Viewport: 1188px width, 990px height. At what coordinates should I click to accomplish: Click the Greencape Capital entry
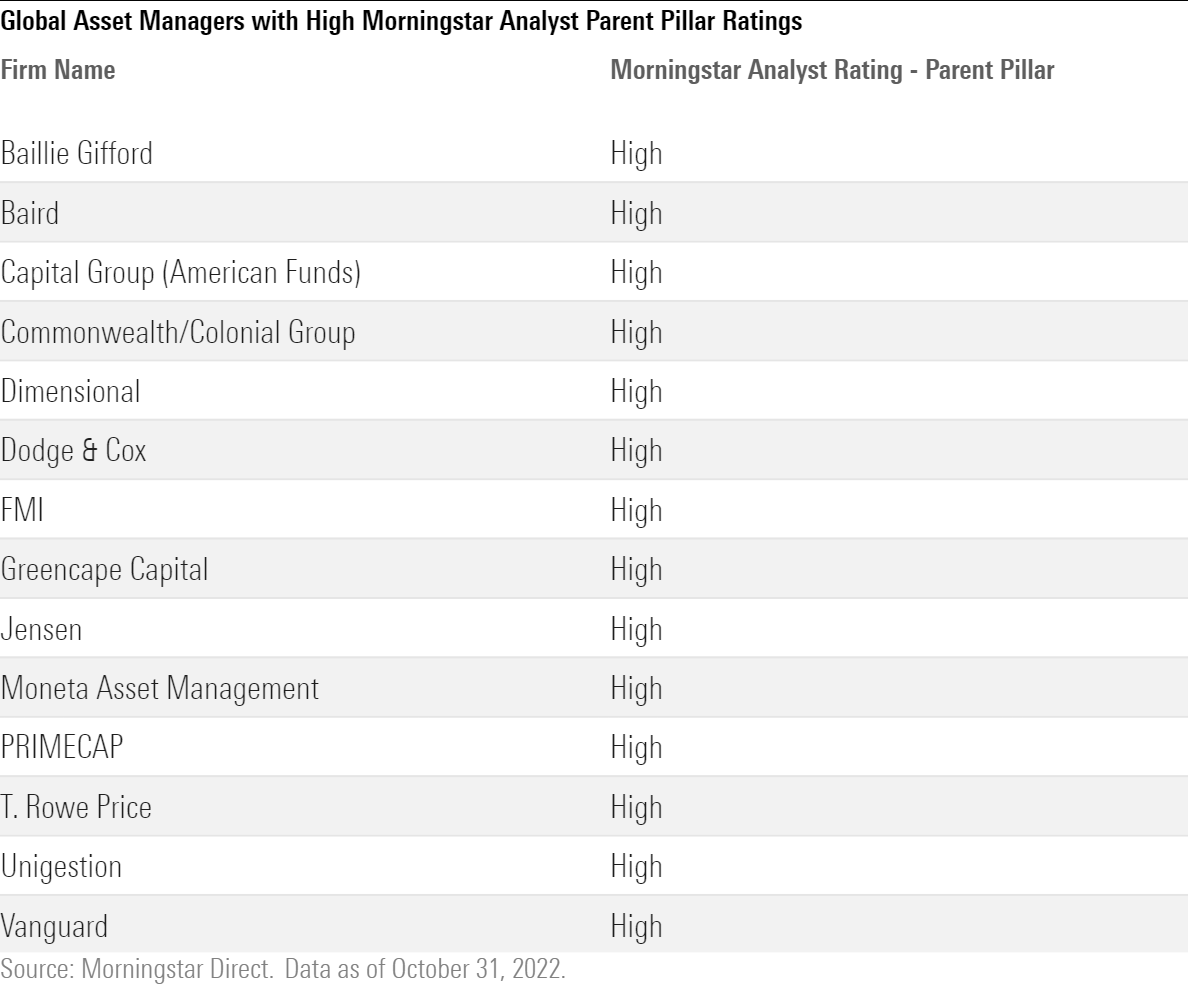click(104, 570)
